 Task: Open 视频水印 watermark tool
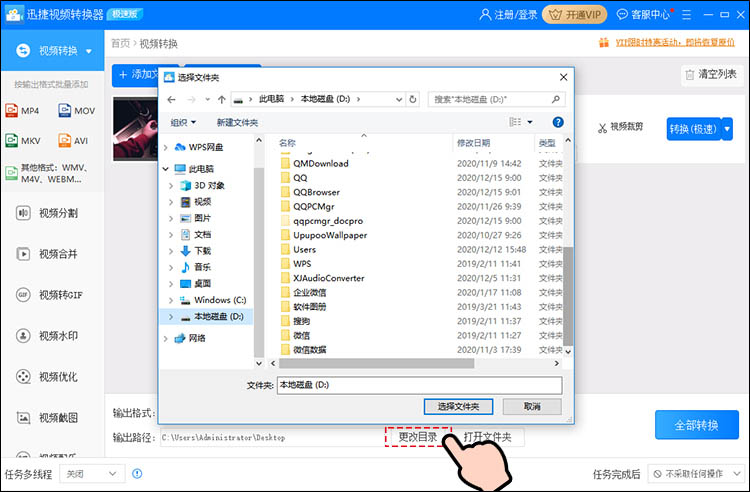[x=47, y=336]
